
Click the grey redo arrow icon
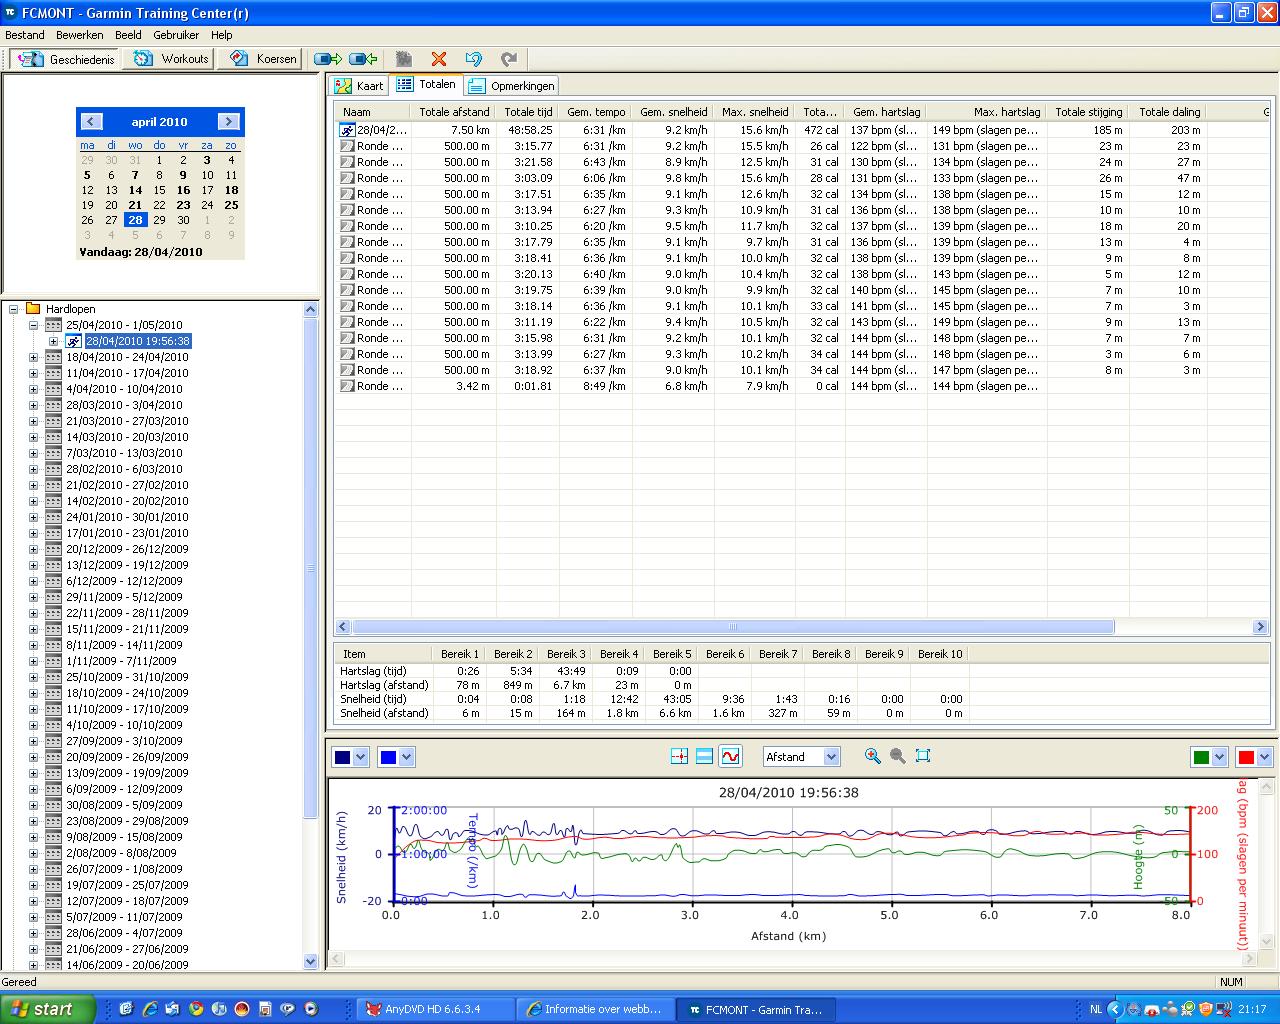click(509, 59)
